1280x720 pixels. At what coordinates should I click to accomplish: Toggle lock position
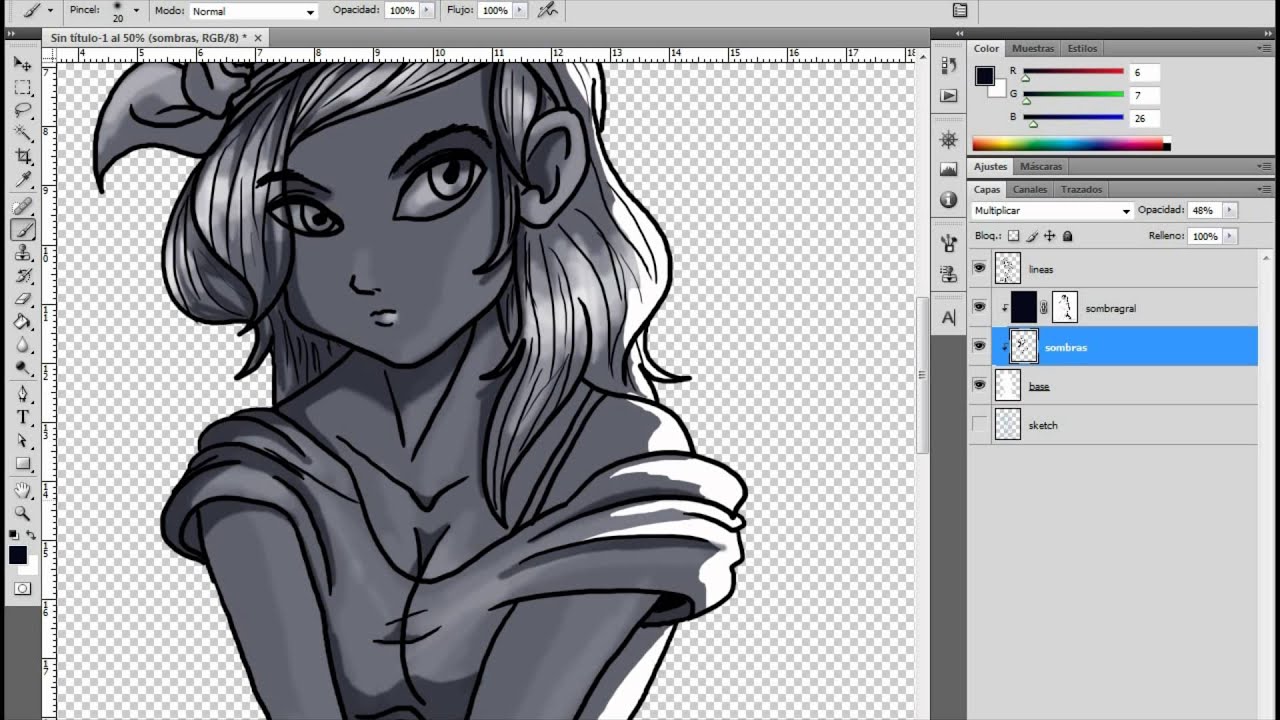coord(1049,236)
